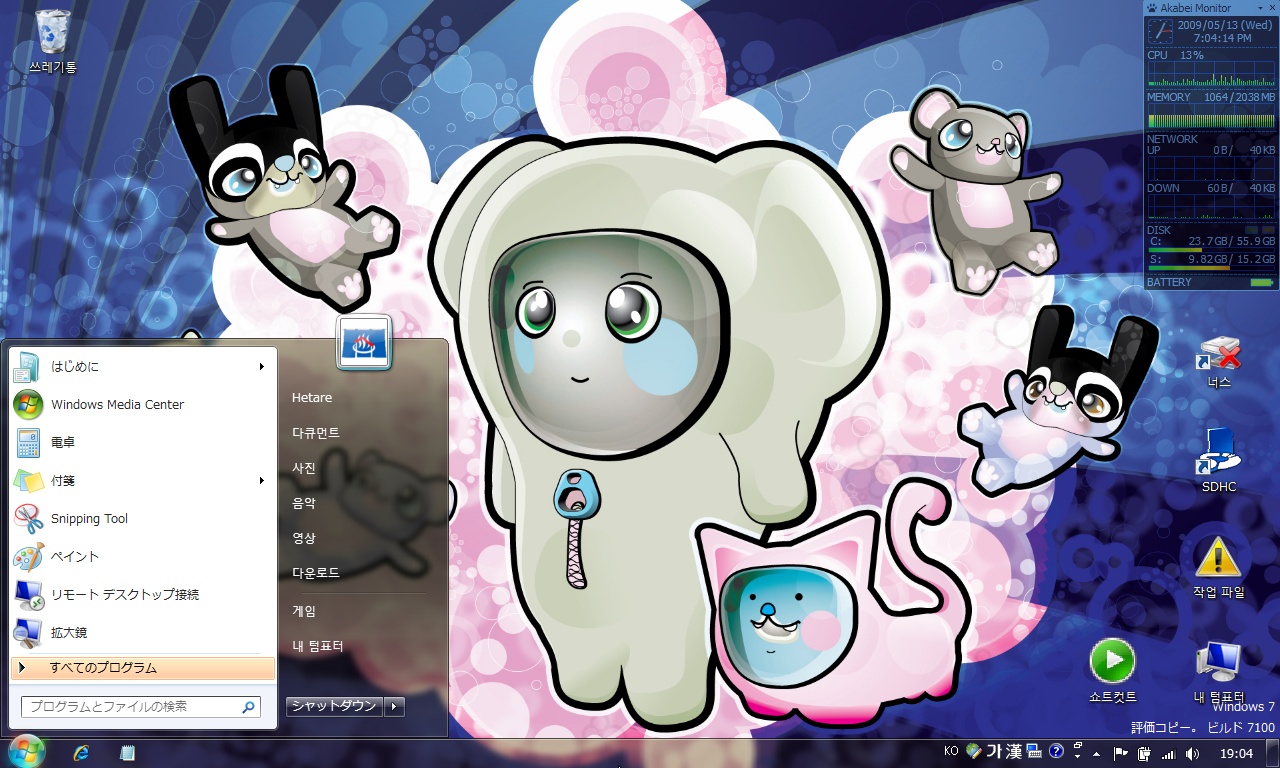
Task: Click the Show Desktop strip beside clock
Action: (x=1273, y=753)
